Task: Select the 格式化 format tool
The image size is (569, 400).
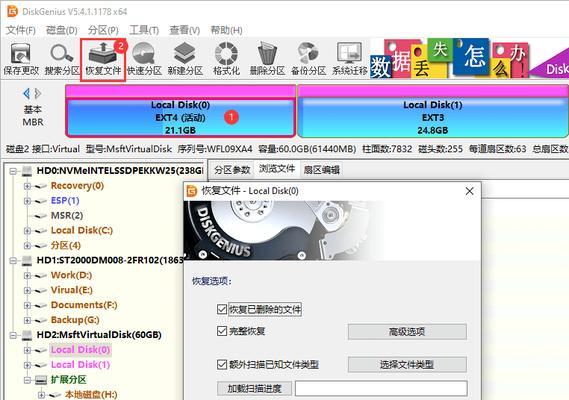Action: click(x=226, y=59)
